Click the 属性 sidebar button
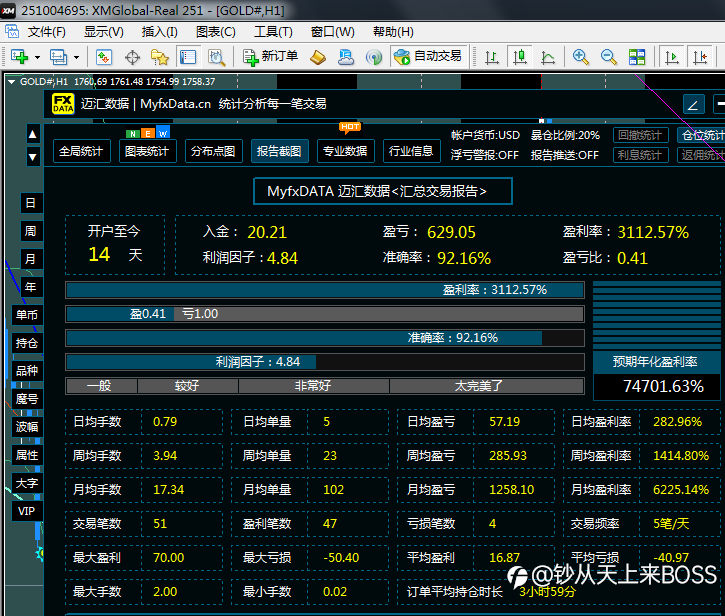 point(28,455)
